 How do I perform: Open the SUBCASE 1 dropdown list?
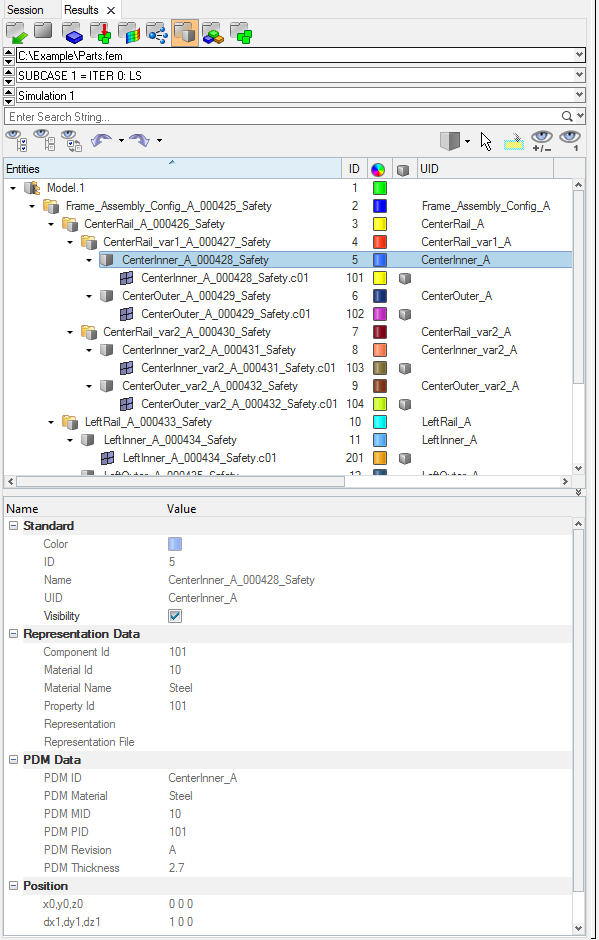(579, 75)
